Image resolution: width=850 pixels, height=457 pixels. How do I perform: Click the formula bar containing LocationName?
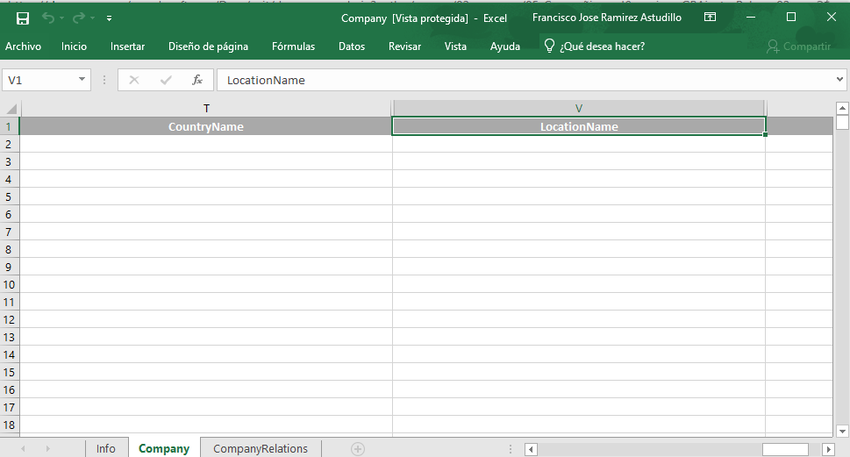tap(524, 80)
